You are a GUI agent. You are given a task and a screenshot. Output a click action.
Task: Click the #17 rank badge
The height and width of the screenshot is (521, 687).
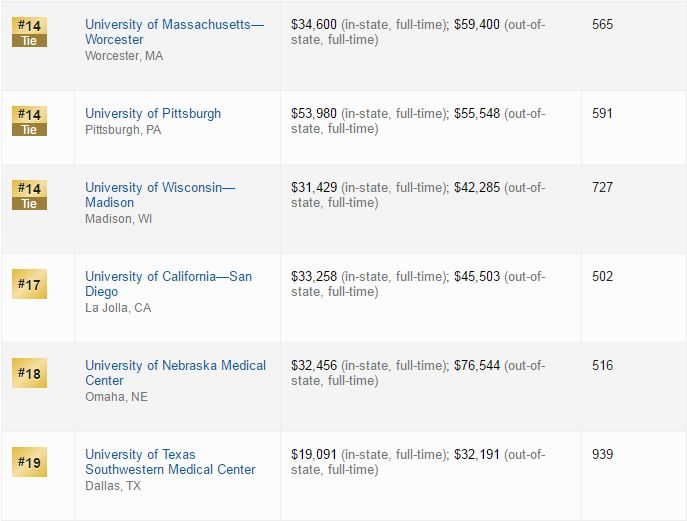[29, 284]
